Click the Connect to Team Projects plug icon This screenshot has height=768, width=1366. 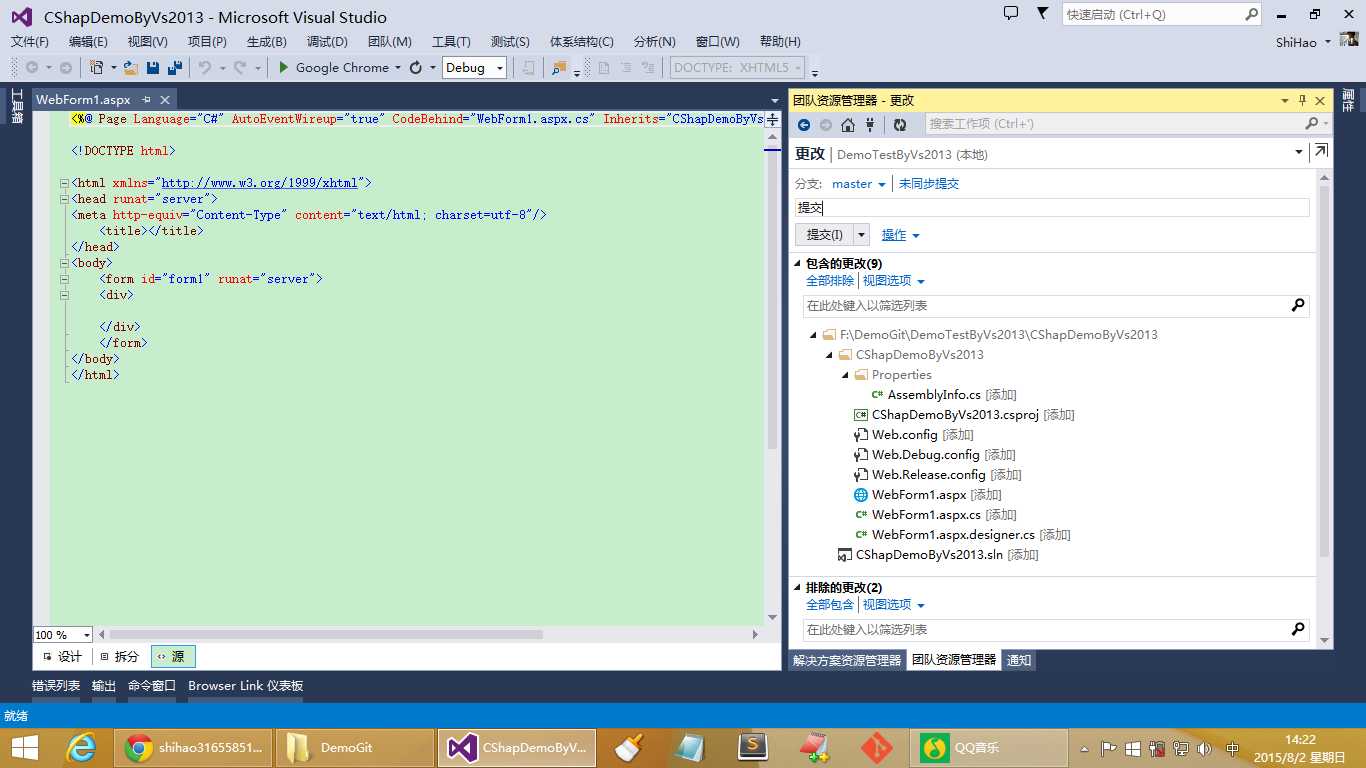click(x=870, y=125)
